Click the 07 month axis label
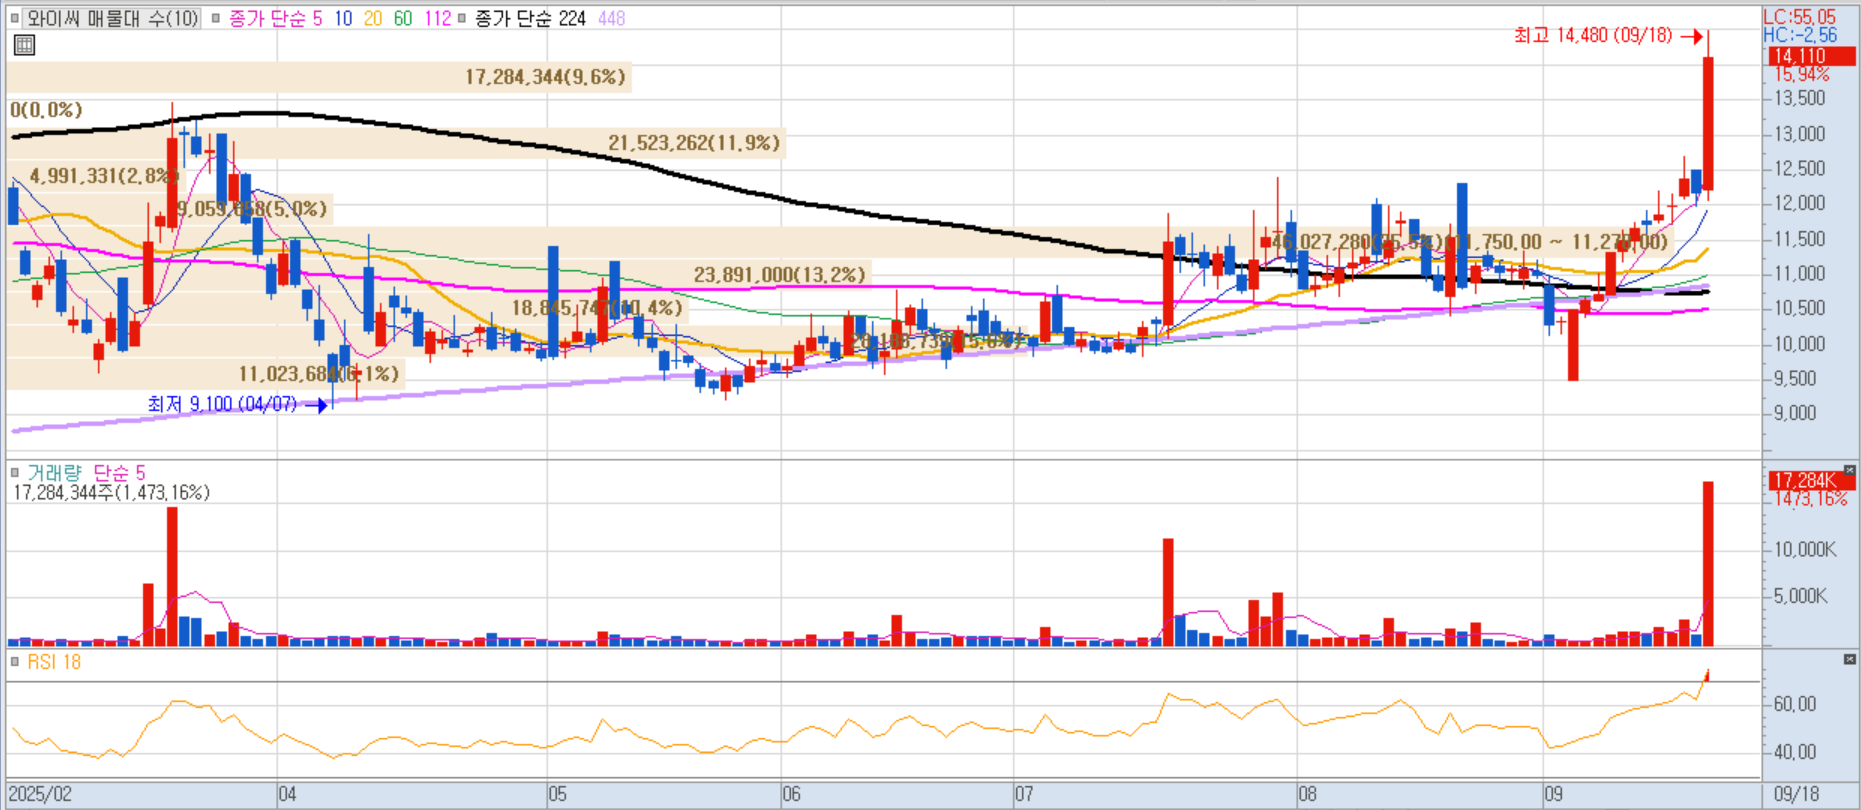 coord(1024,794)
